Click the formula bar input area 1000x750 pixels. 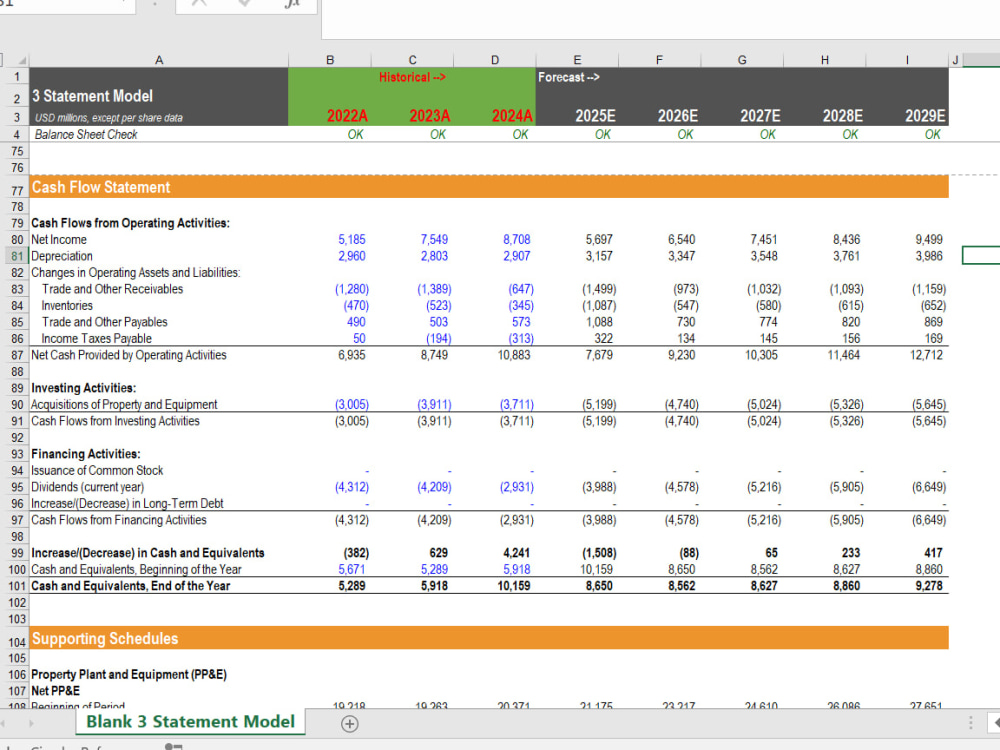(x=660, y=19)
